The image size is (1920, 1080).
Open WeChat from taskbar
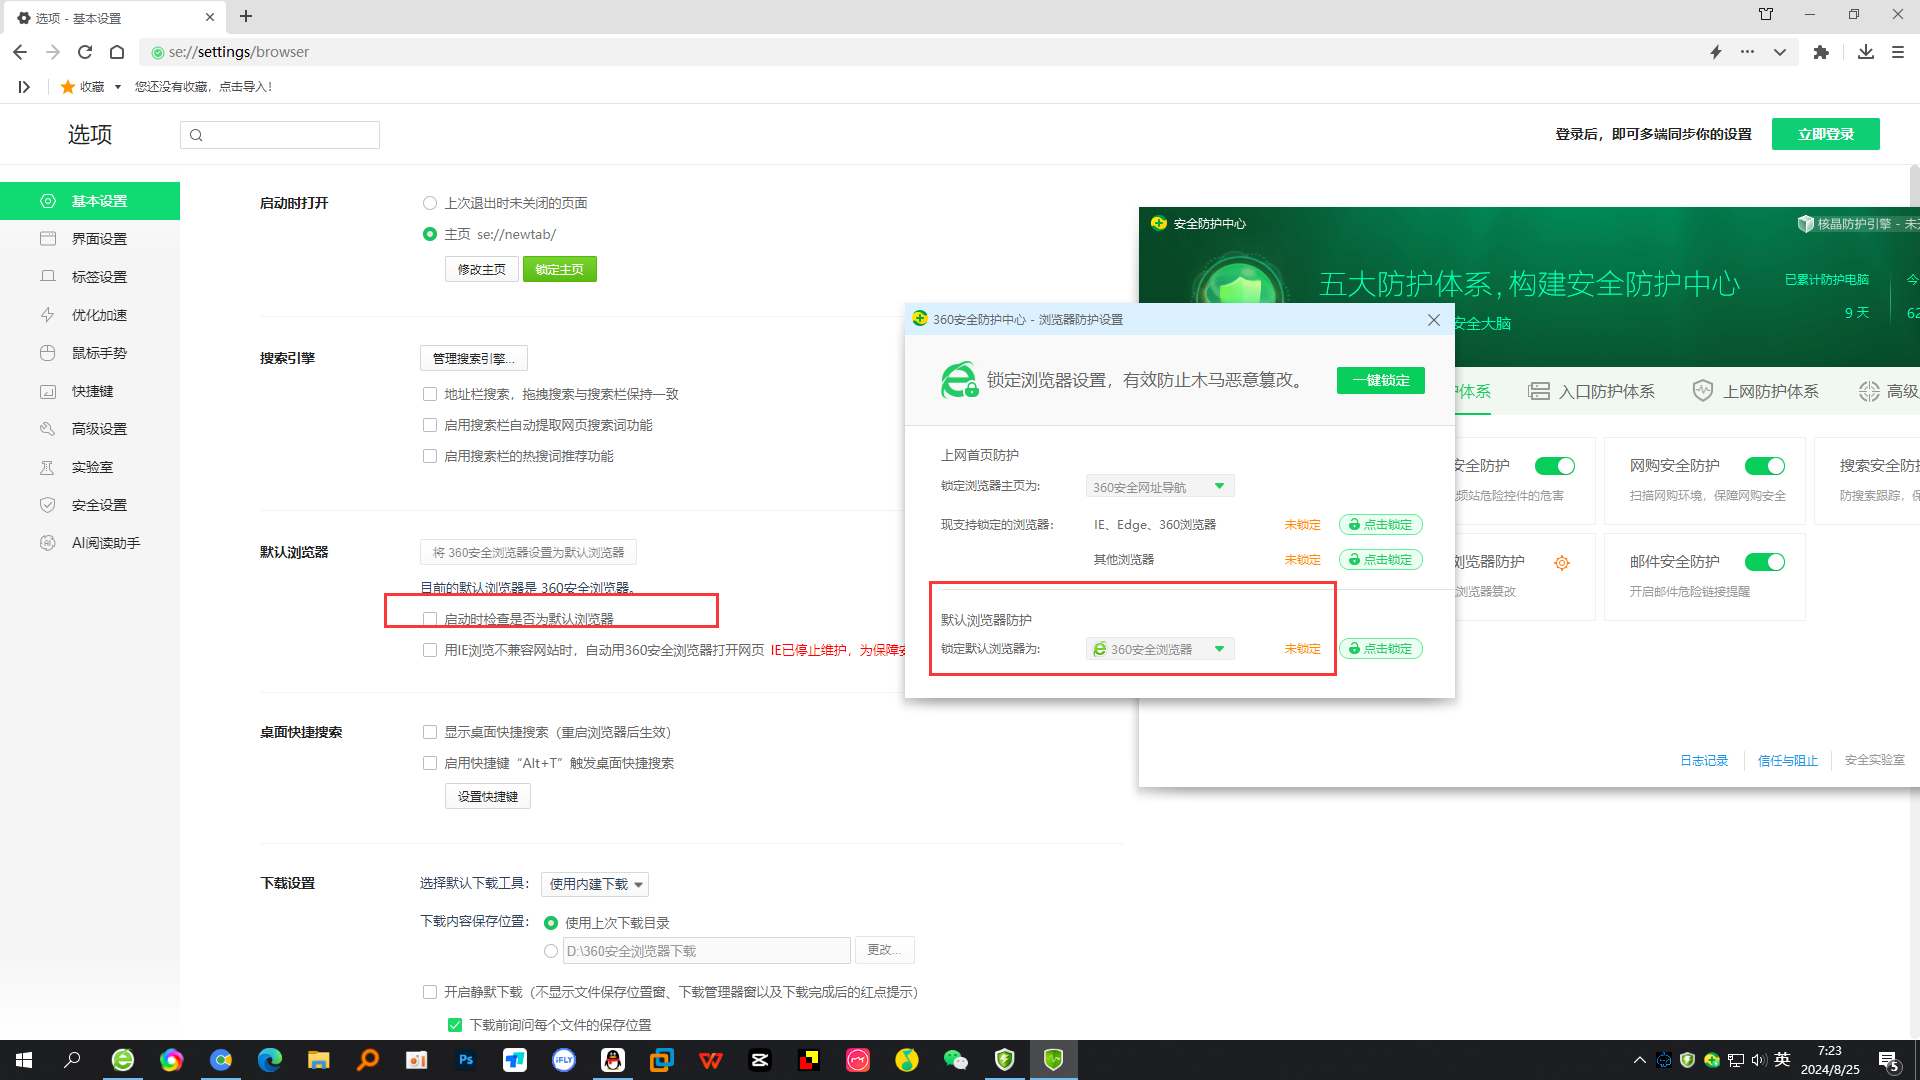(956, 1060)
